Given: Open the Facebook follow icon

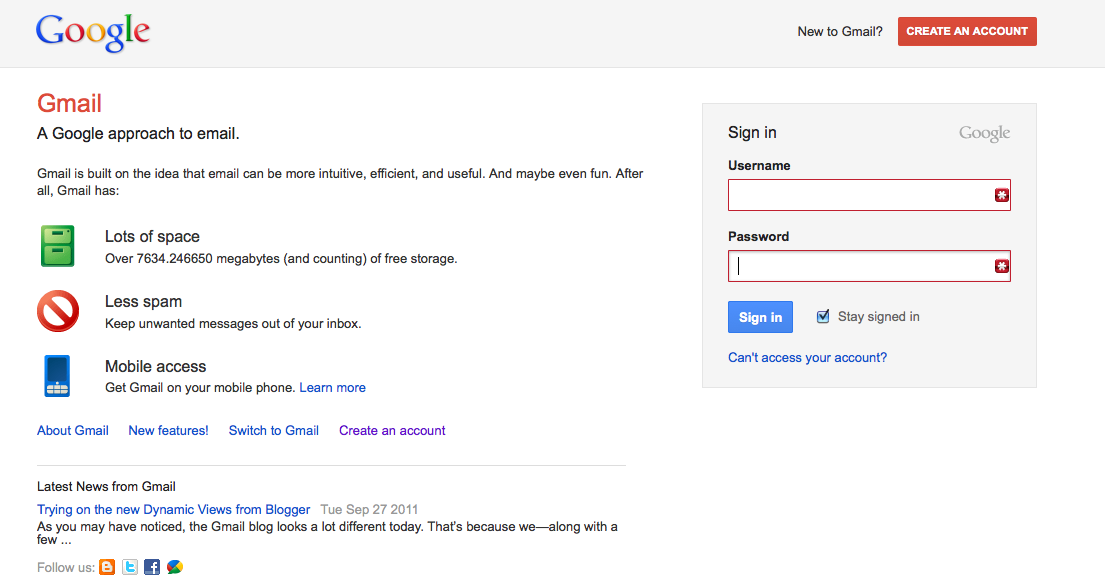Looking at the screenshot, I should pos(152,567).
